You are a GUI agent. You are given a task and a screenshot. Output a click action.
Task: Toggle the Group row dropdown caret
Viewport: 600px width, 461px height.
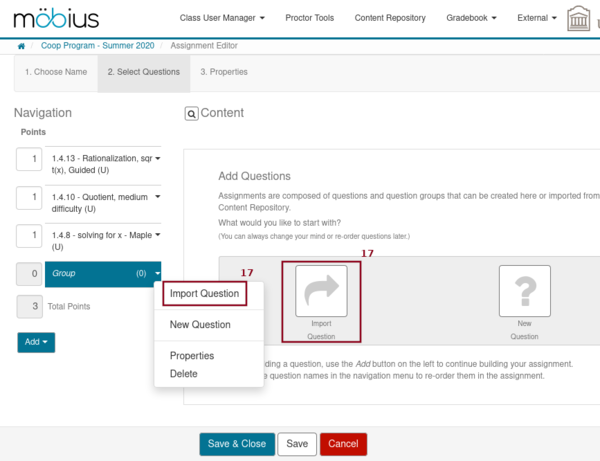[x=158, y=274]
